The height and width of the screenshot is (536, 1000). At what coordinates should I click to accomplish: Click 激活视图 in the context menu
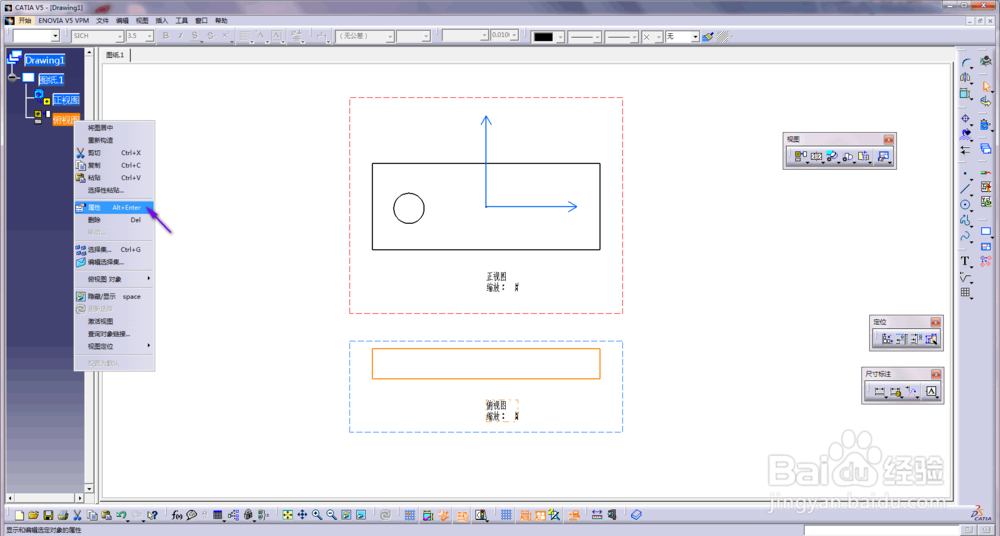114,322
